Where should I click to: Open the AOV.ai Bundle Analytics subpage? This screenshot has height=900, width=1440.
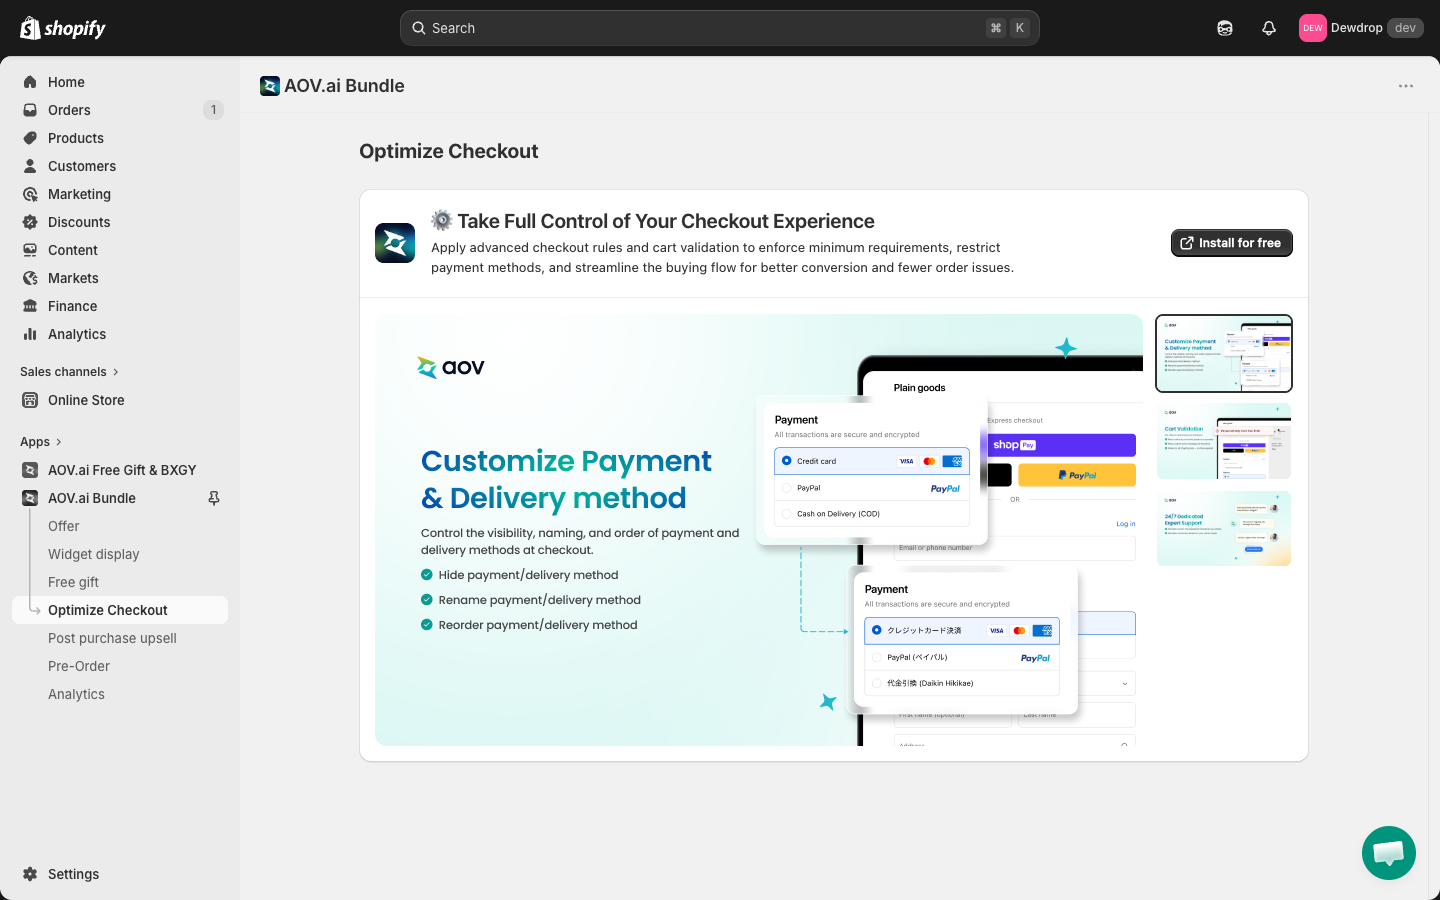[76, 694]
